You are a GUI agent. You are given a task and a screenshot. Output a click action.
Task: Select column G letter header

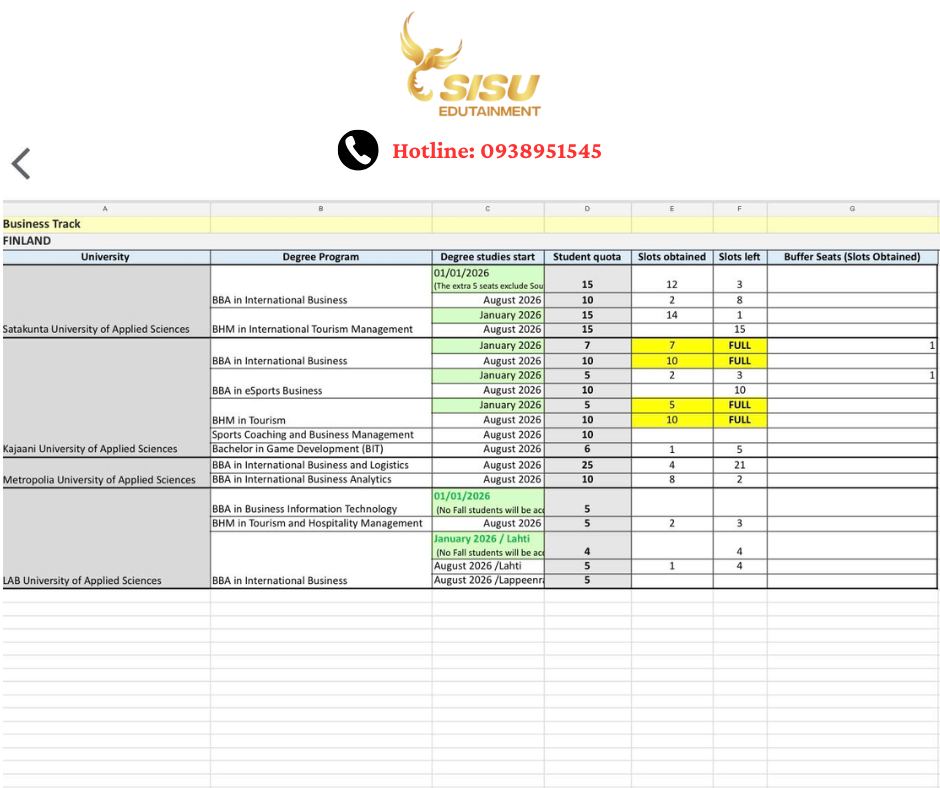point(852,209)
